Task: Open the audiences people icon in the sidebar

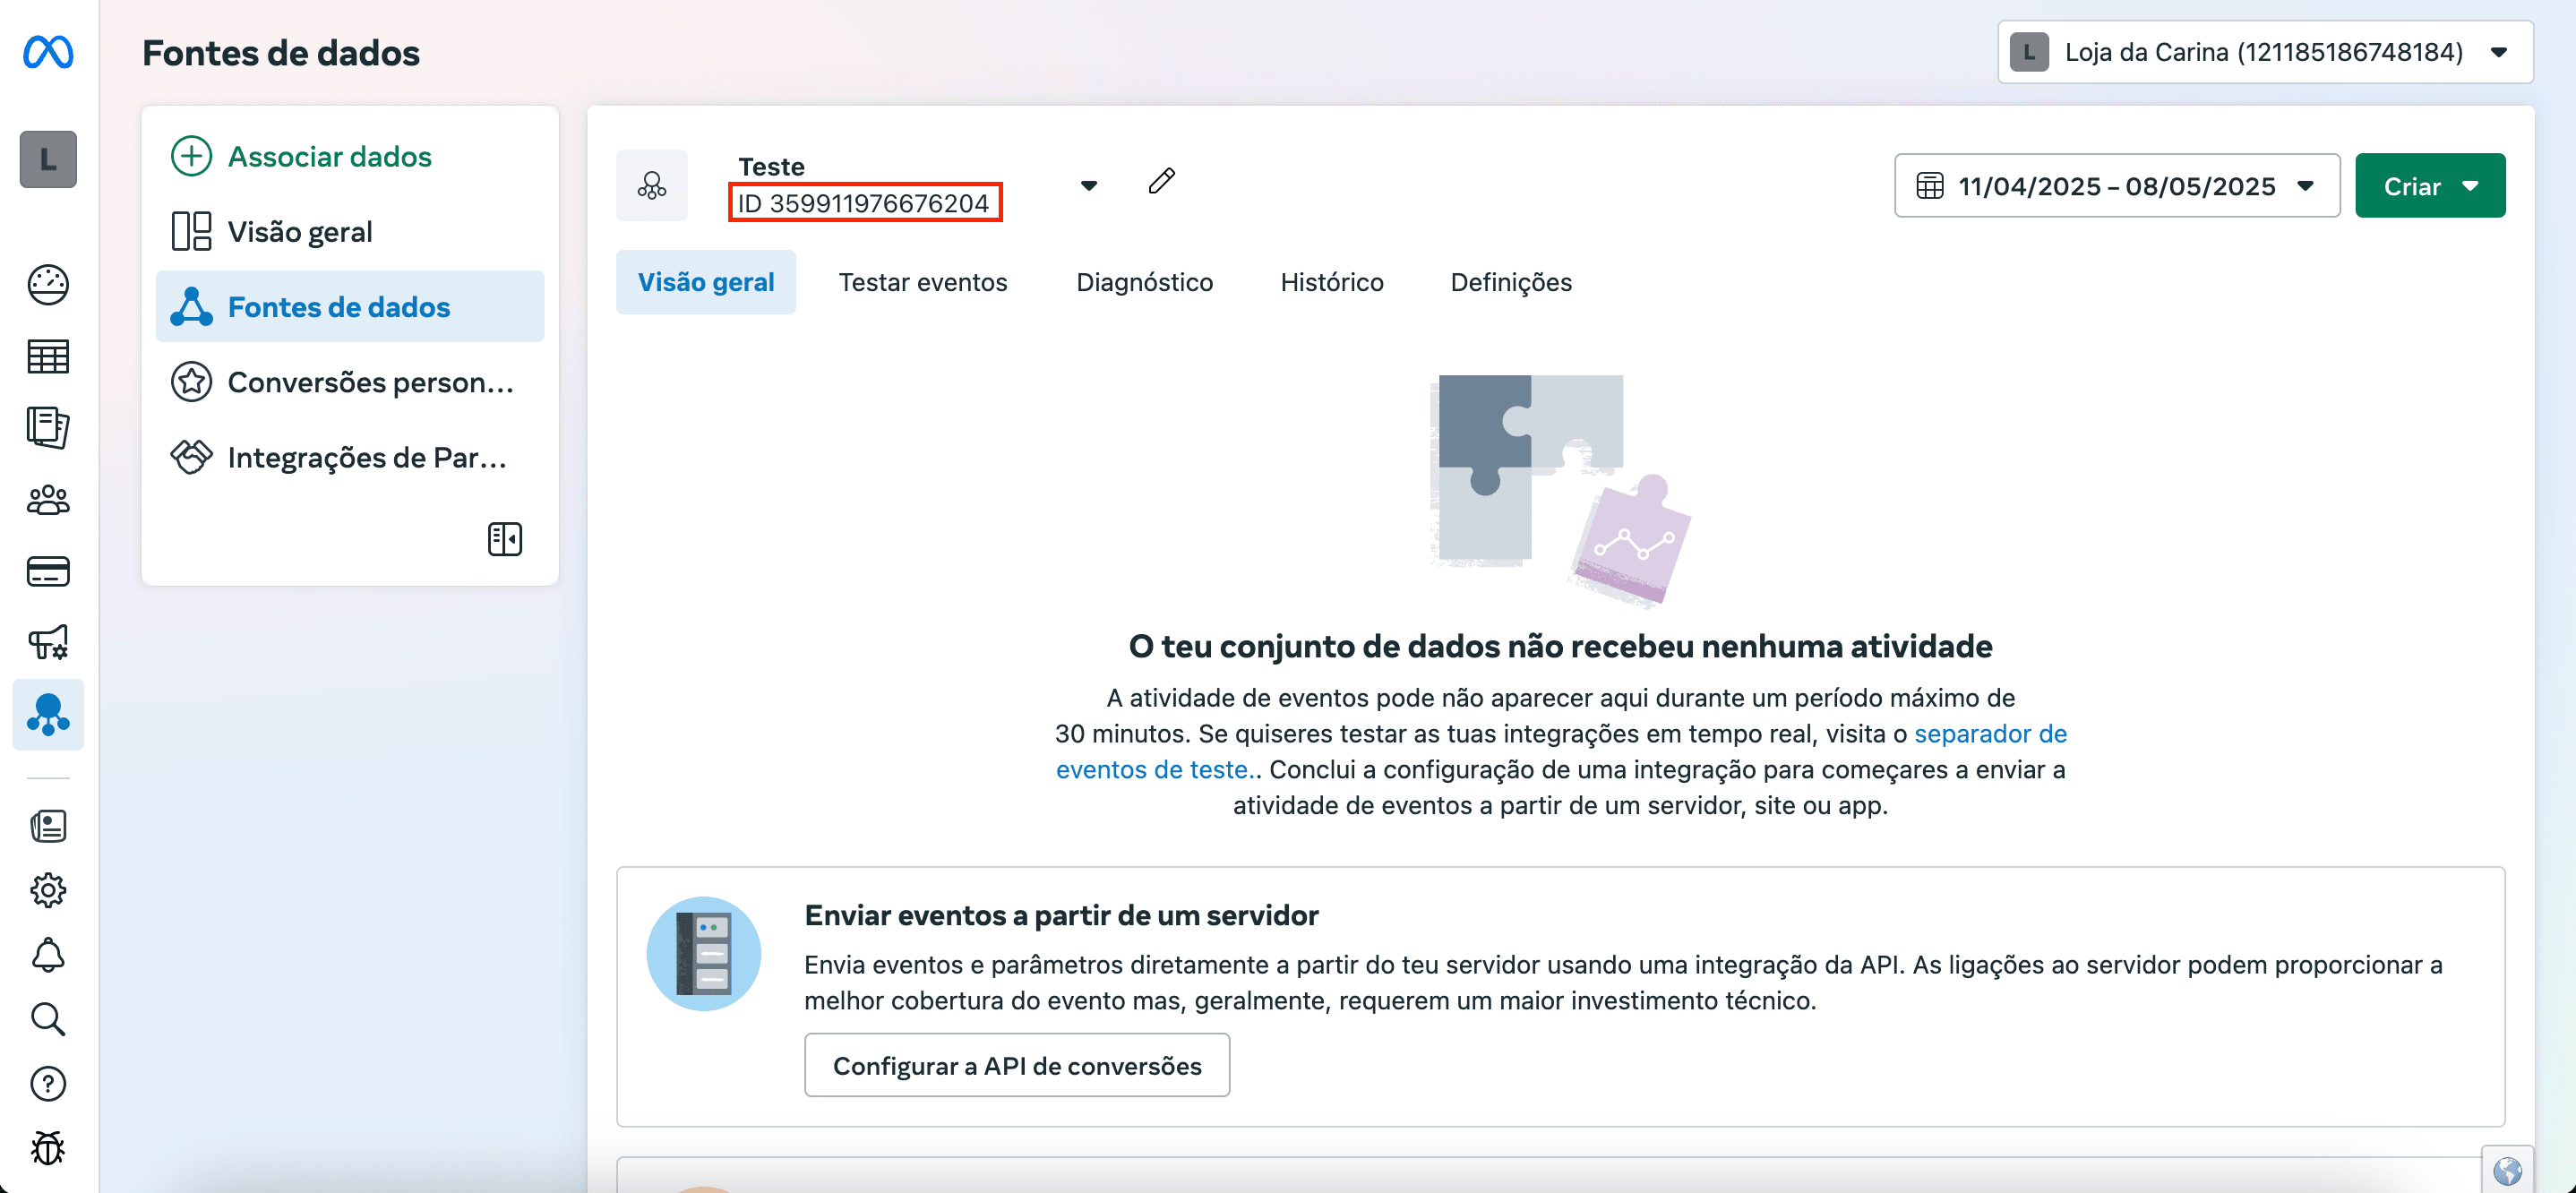Action: pyautogui.click(x=48, y=500)
